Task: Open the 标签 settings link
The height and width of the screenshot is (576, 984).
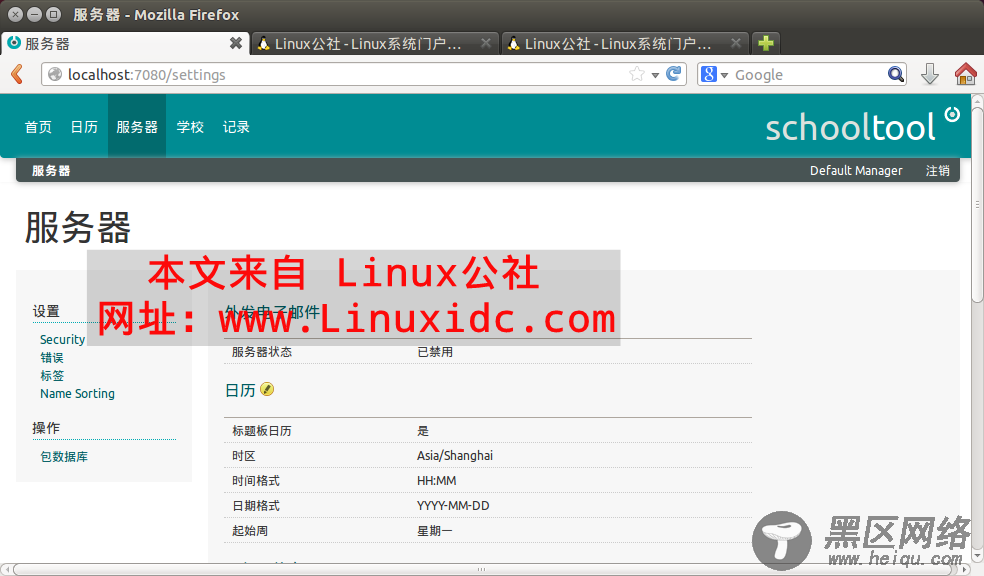Action: point(51,376)
